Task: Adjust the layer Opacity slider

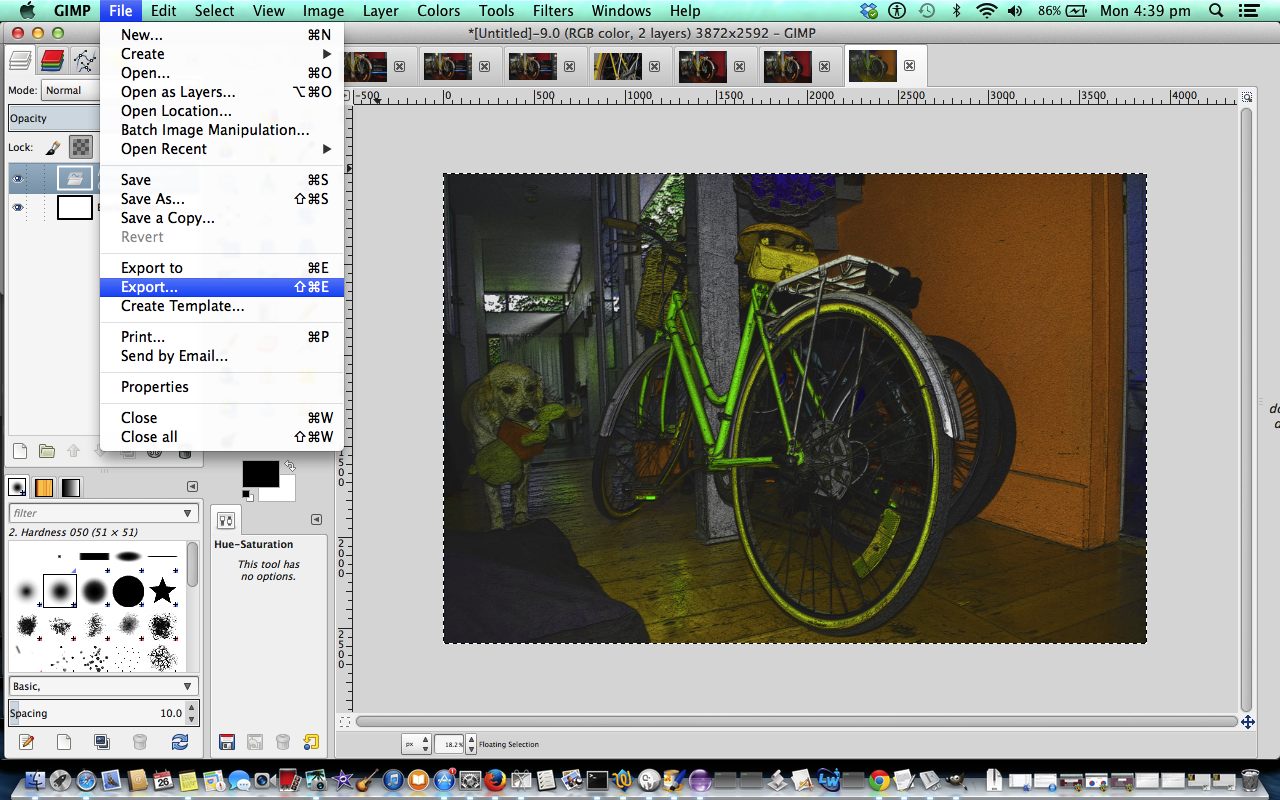Action: point(55,118)
